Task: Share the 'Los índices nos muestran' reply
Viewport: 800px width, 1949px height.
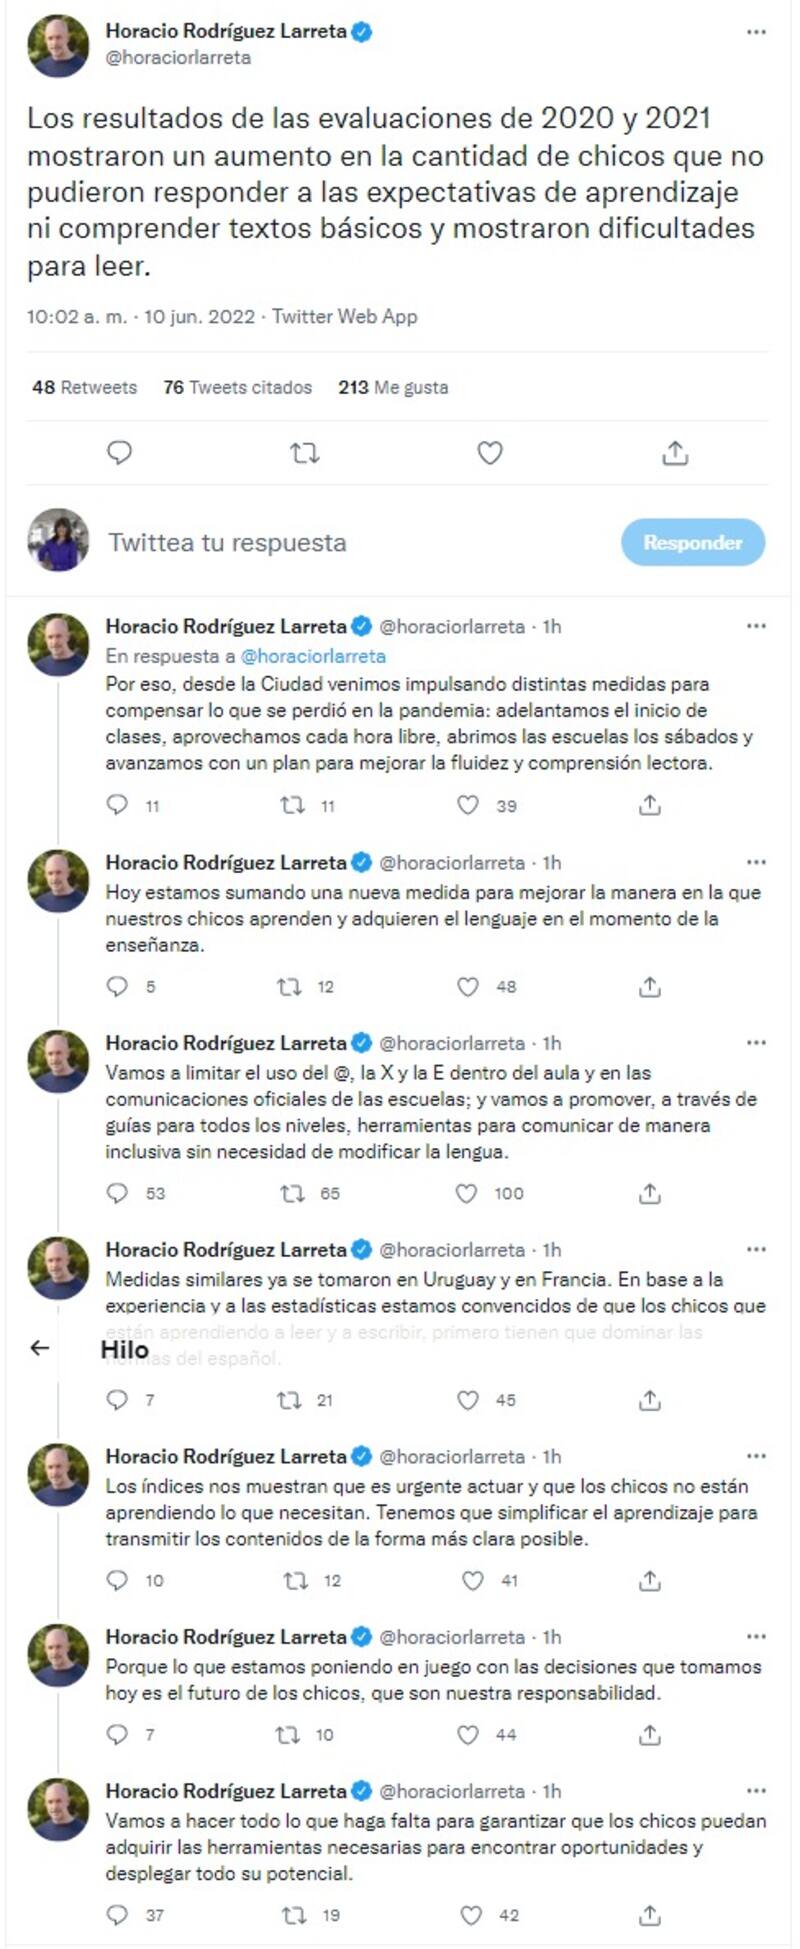Action: coord(650,1580)
